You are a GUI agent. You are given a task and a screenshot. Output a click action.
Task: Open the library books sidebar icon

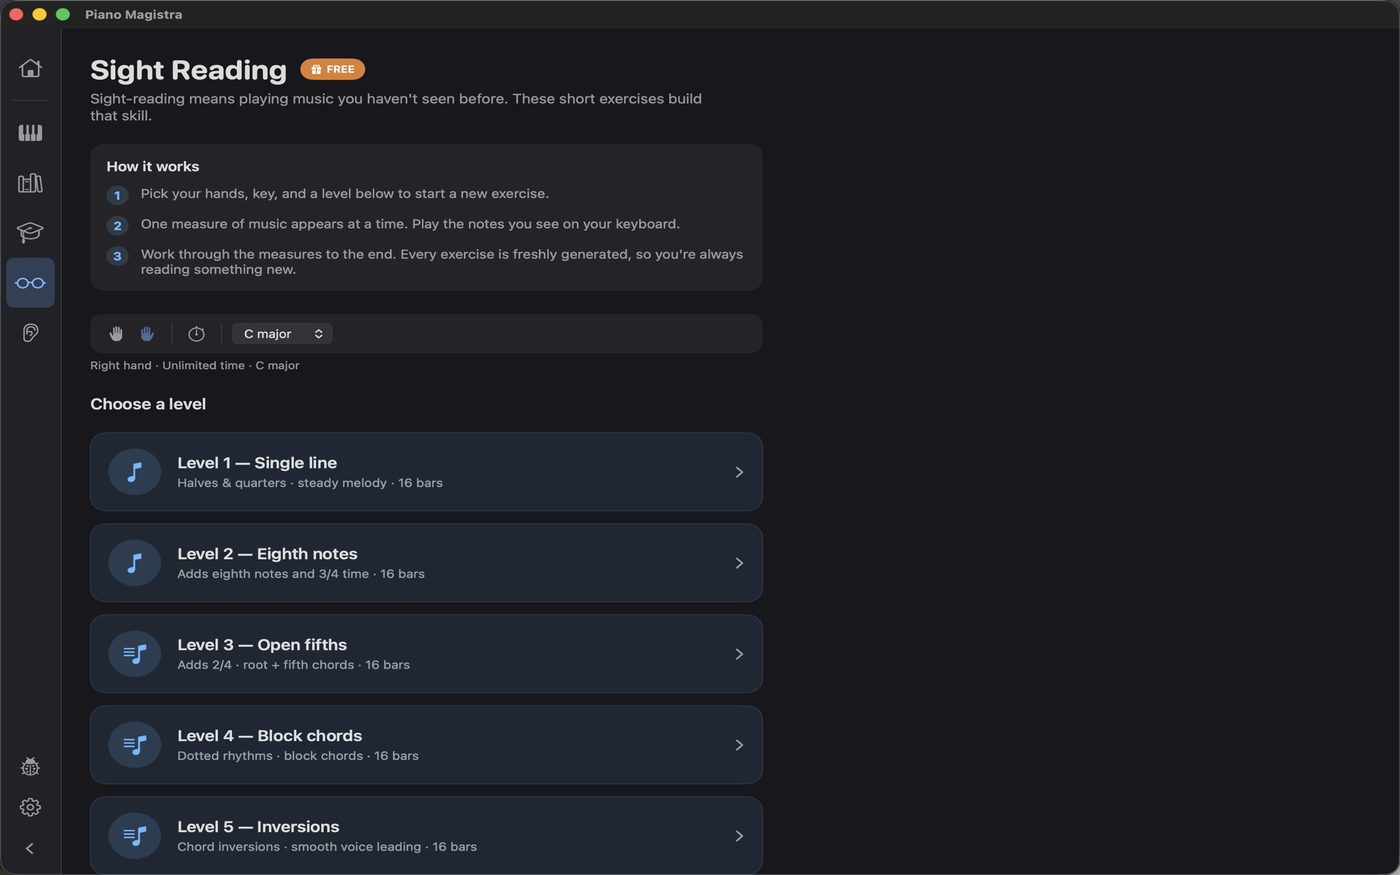(30, 183)
